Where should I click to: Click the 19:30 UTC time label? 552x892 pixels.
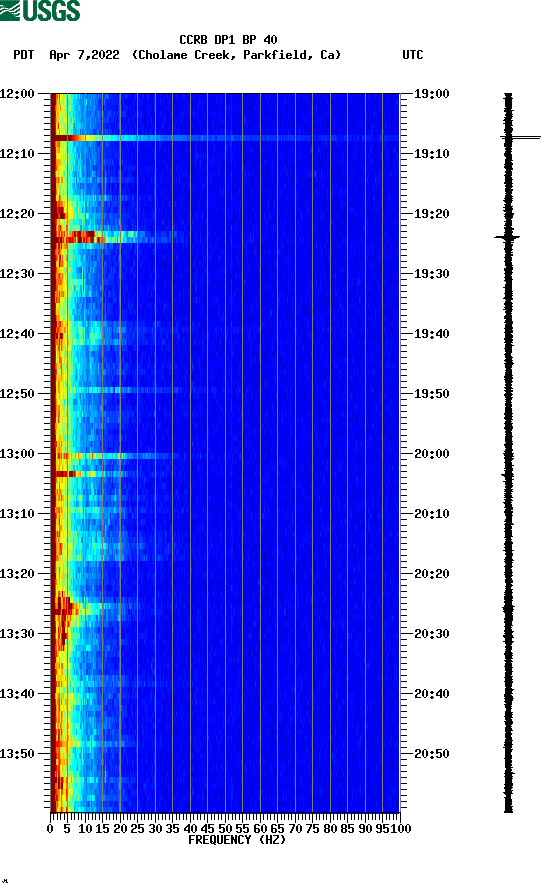click(x=432, y=274)
